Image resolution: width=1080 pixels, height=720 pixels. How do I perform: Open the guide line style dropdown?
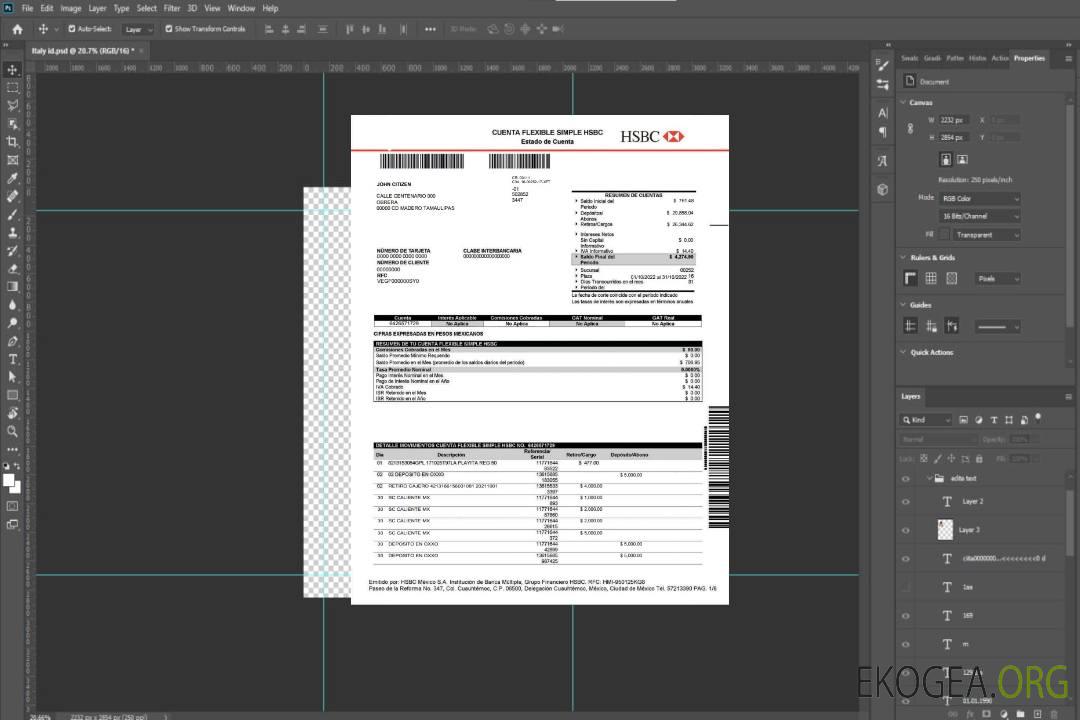pos(997,327)
